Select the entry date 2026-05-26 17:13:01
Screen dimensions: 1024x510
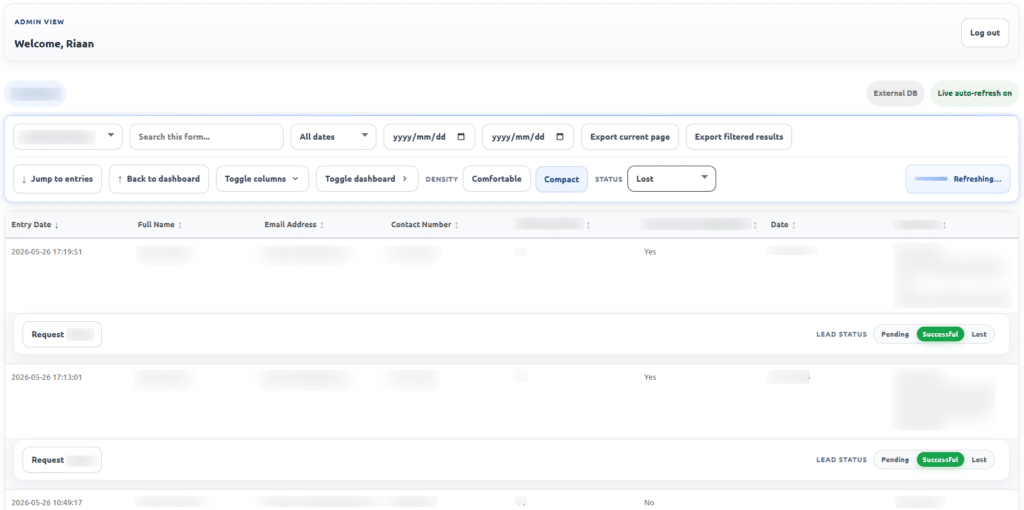point(46,377)
